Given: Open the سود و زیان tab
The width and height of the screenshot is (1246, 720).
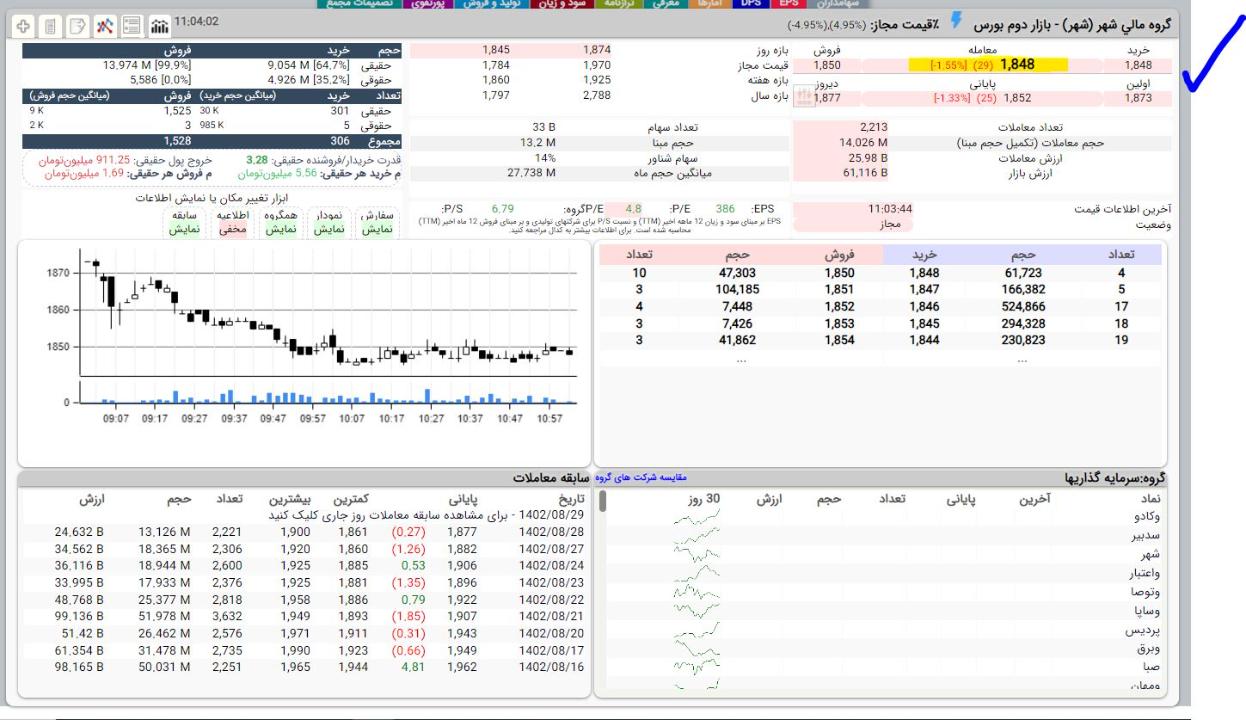Looking at the screenshot, I should (x=563, y=4).
